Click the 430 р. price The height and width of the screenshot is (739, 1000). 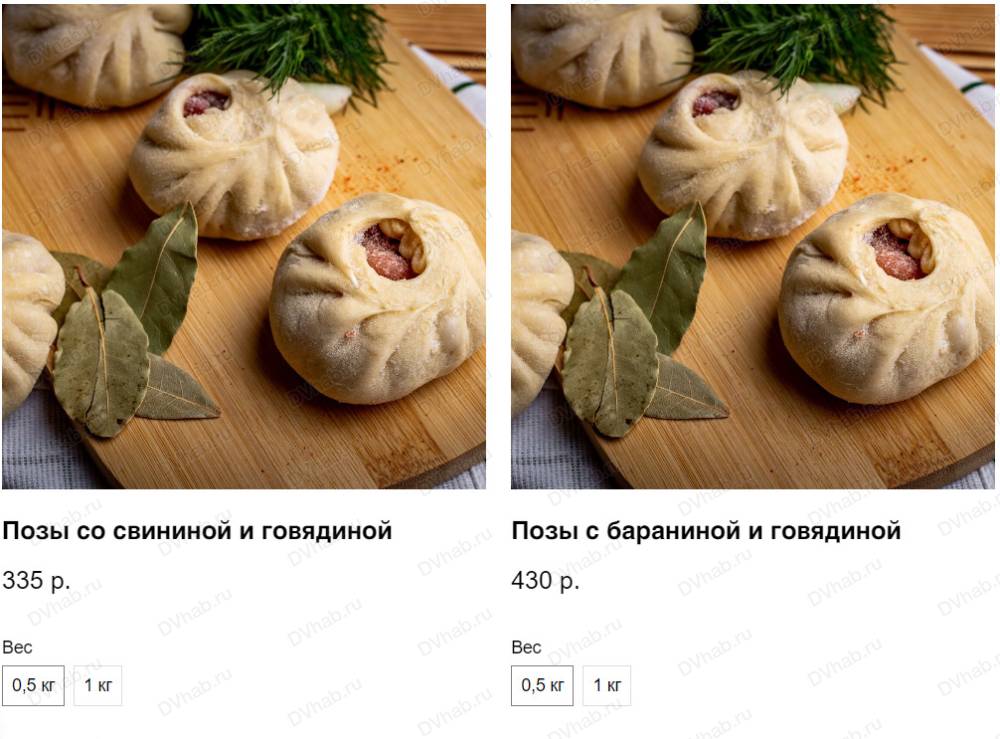tap(545, 581)
